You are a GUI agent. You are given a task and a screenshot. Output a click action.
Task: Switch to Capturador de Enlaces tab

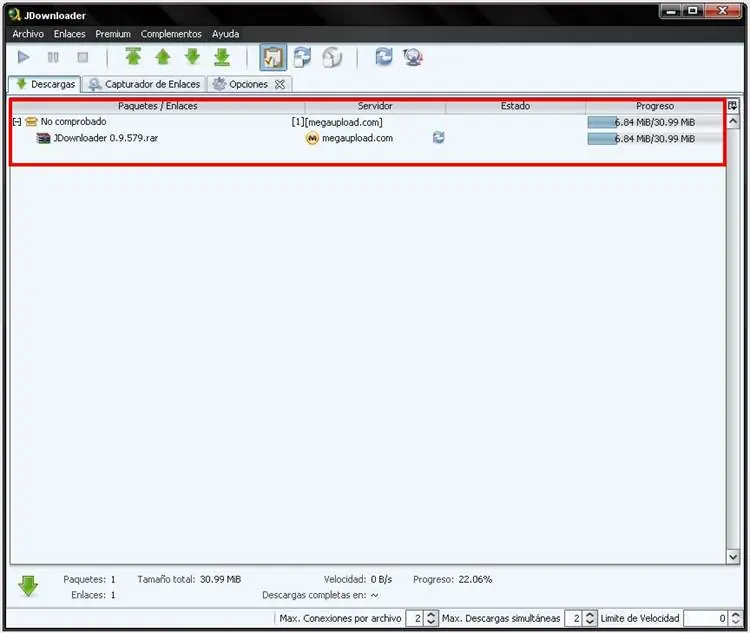pyautogui.click(x=144, y=84)
